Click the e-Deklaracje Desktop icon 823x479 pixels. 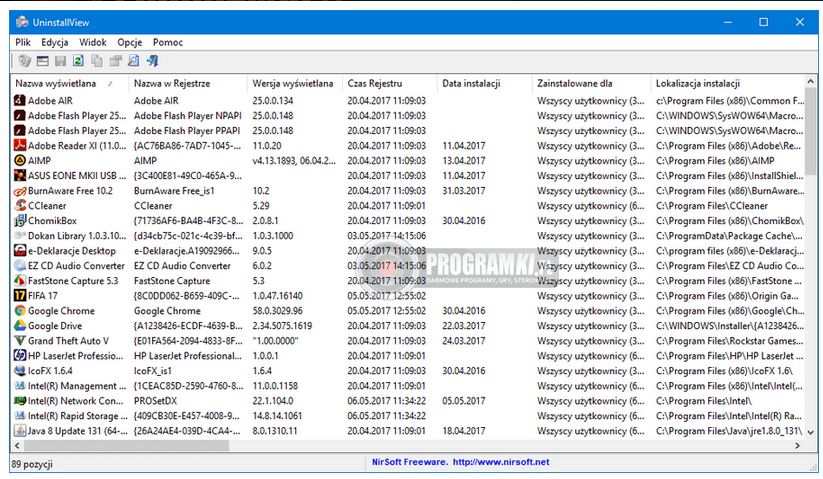(19, 251)
